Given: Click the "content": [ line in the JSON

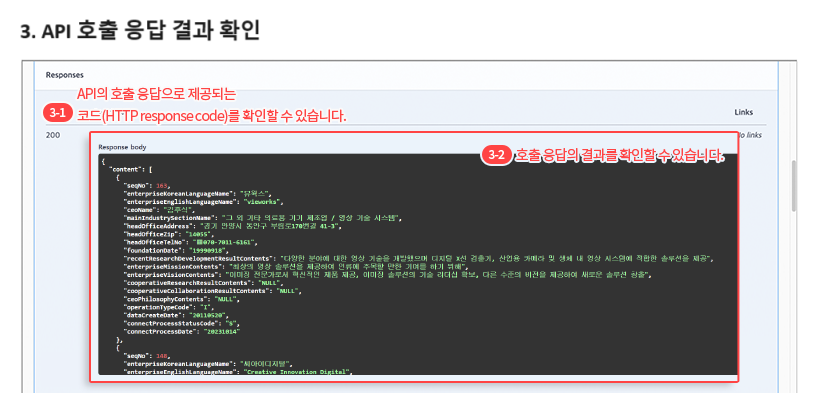Looking at the screenshot, I should [x=130, y=170].
